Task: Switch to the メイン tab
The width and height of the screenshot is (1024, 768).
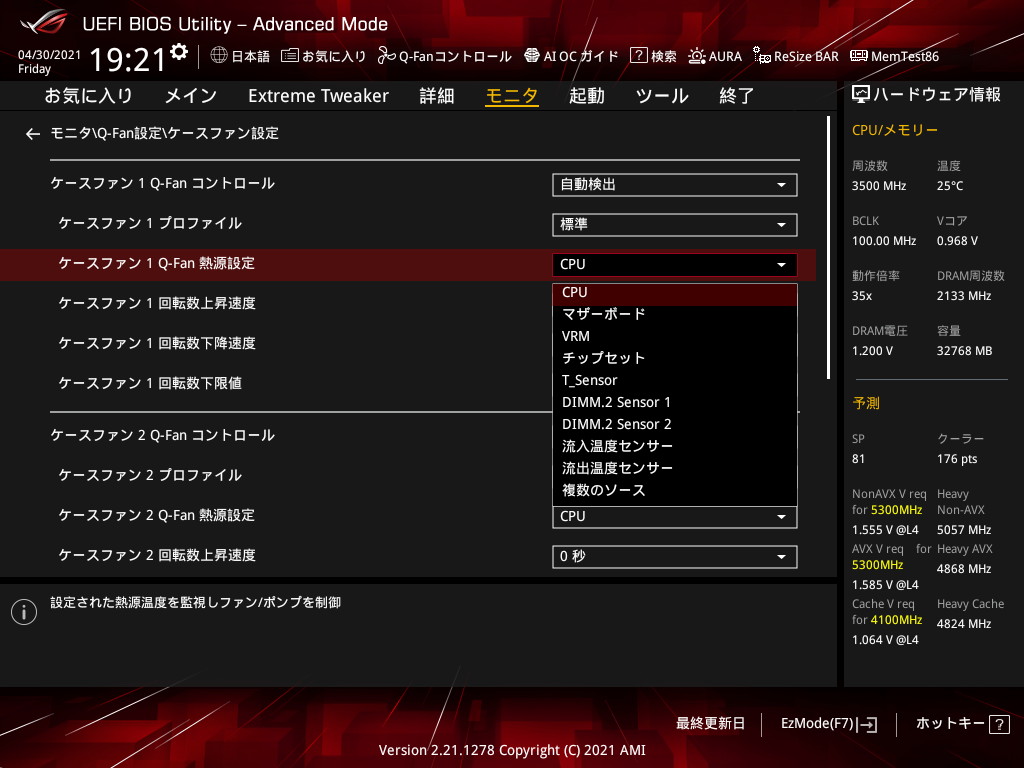Action: coord(191,96)
